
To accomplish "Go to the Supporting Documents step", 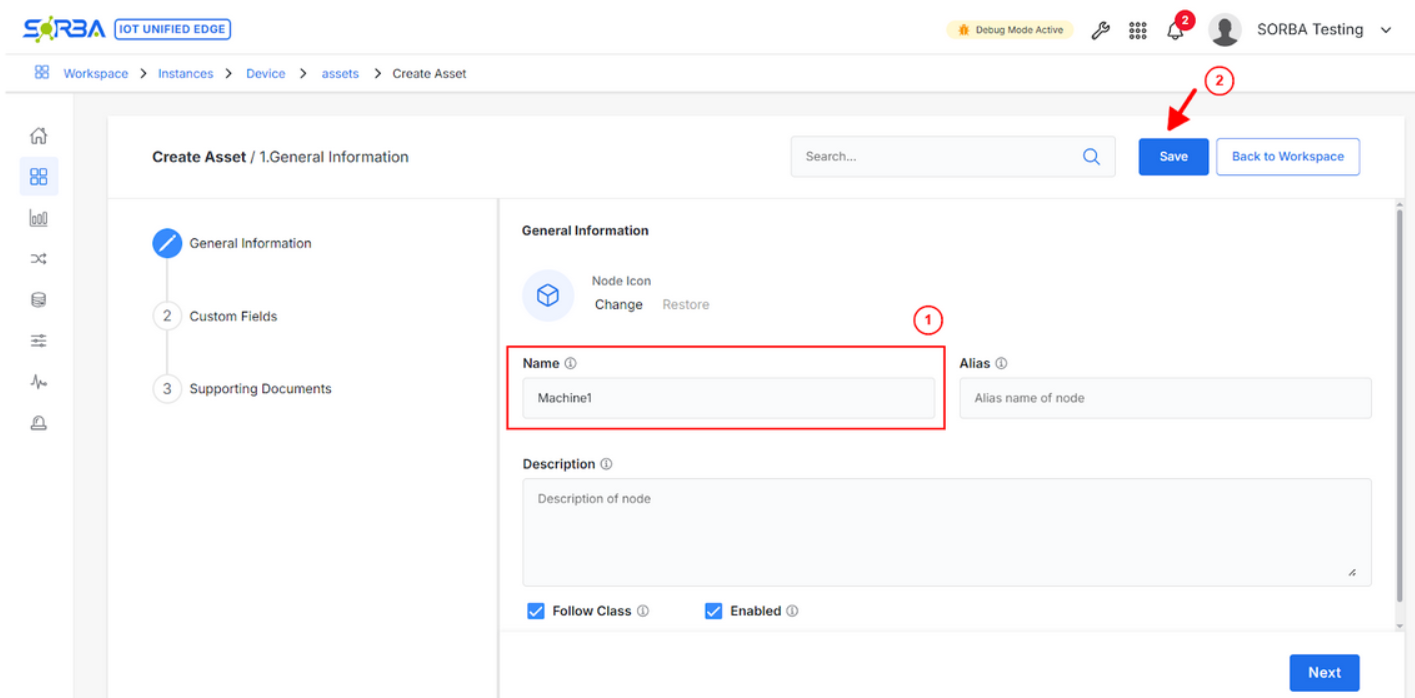I will 260,389.
